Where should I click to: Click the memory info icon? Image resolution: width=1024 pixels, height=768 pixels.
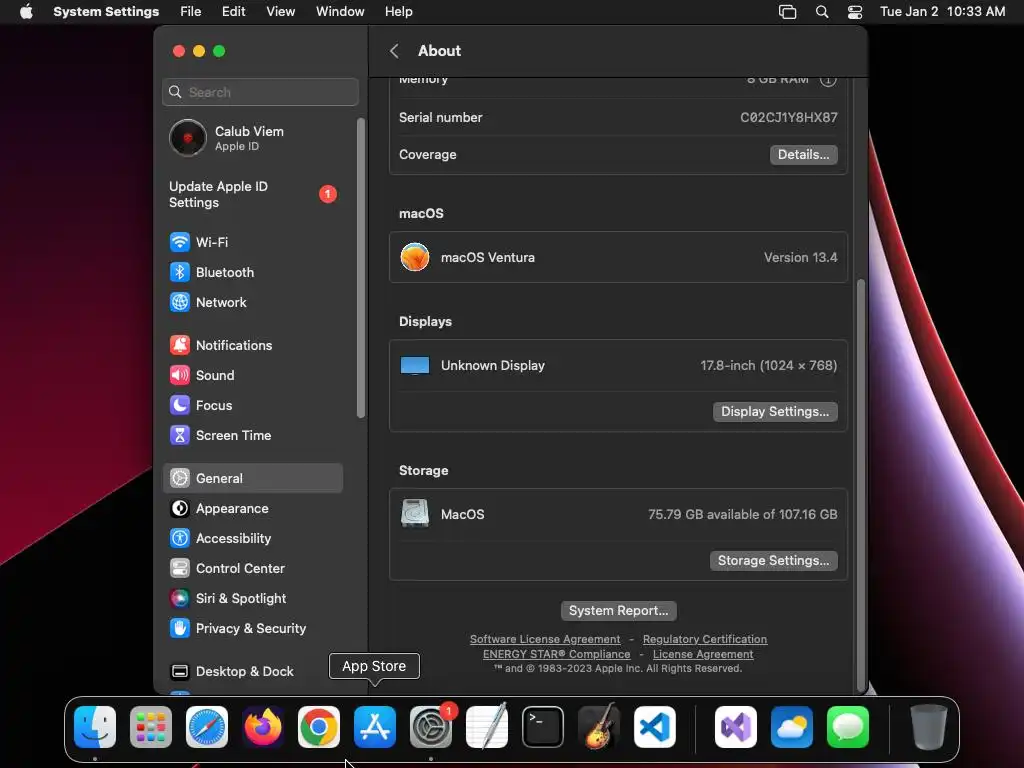click(828, 80)
